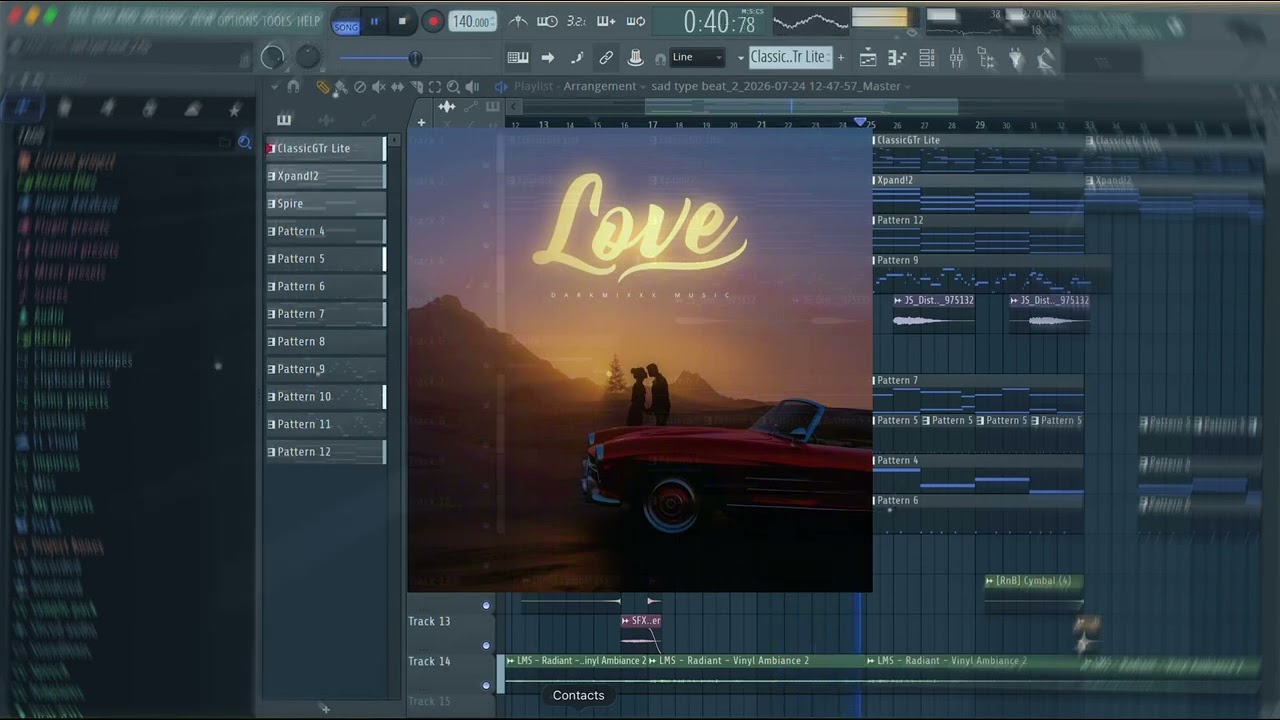This screenshot has width=1280, height=720.
Task: Open the Piano roll icon
Action: click(897, 59)
